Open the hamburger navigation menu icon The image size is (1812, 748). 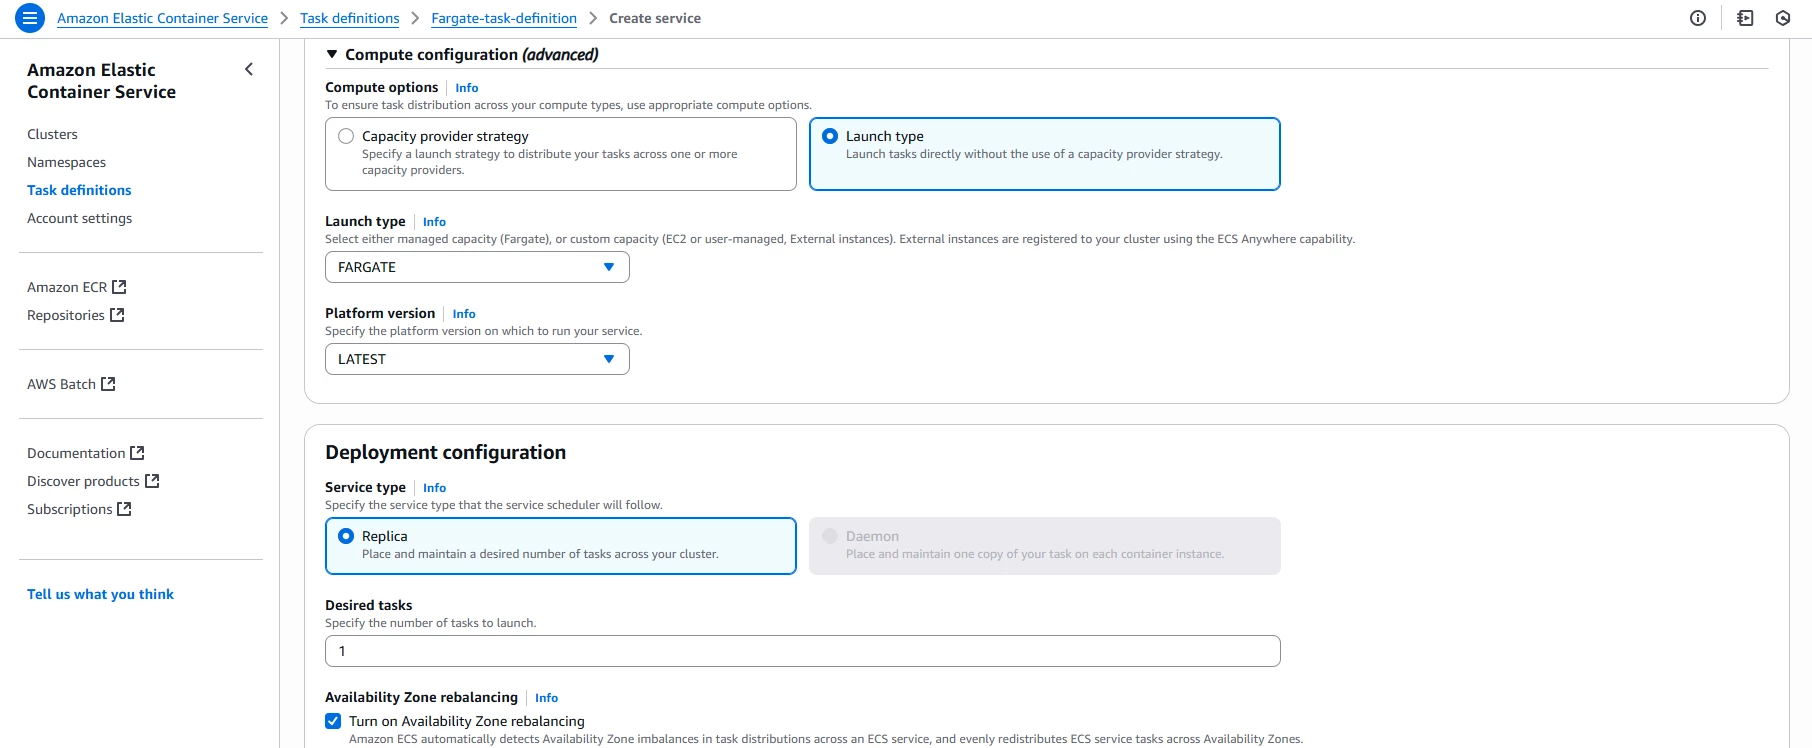[x=30, y=18]
